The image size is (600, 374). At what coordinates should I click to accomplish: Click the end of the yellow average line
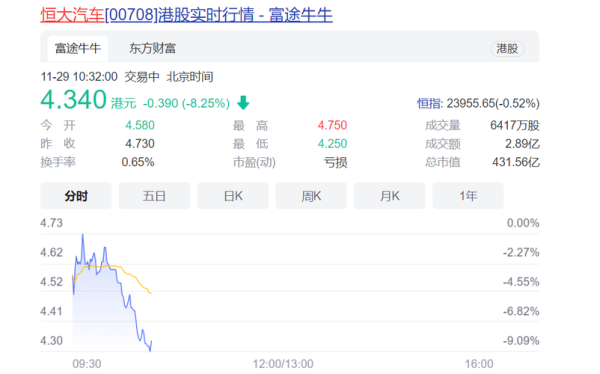(151, 293)
